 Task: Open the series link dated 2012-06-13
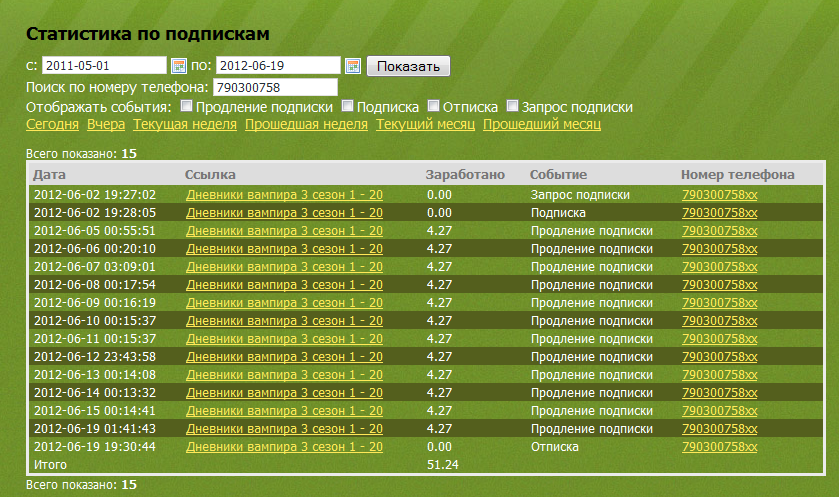click(x=284, y=374)
